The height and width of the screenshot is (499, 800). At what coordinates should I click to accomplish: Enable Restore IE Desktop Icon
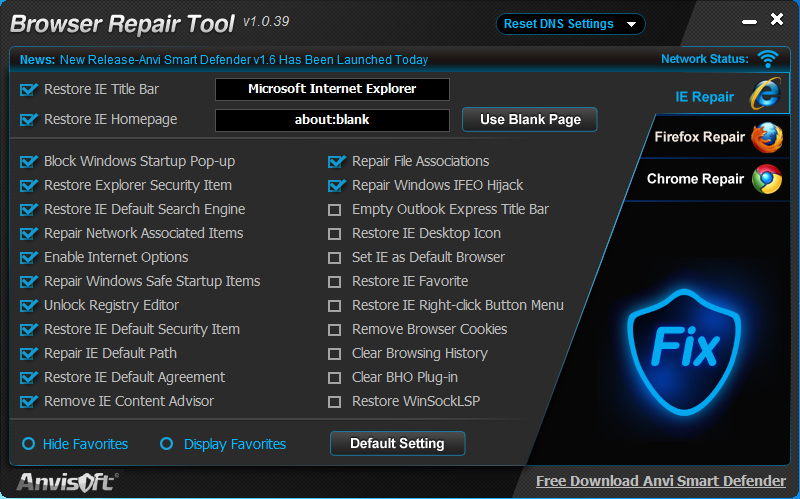(x=334, y=234)
